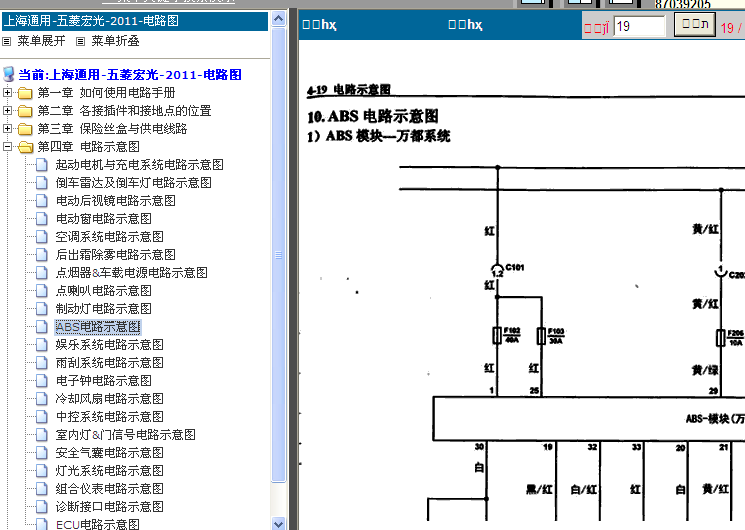Image resolution: width=745 pixels, height=530 pixels.
Task: Open 雨刮系统电路示意图 entry
Action: [x=109, y=363]
